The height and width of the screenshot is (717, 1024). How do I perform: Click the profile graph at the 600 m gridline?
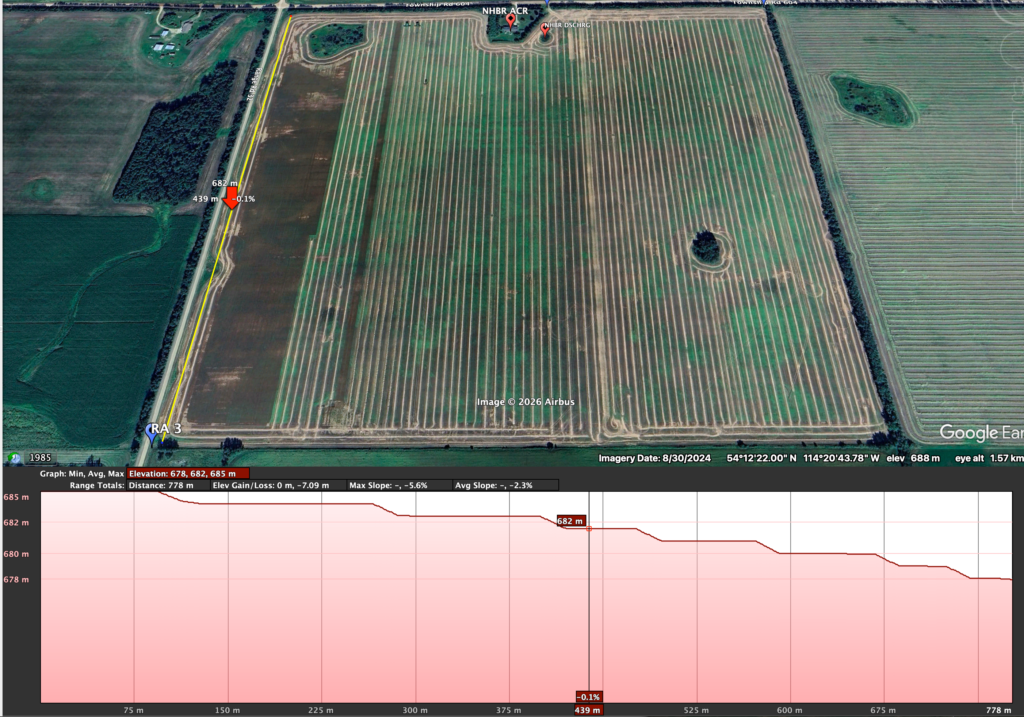pyautogui.click(x=791, y=600)
